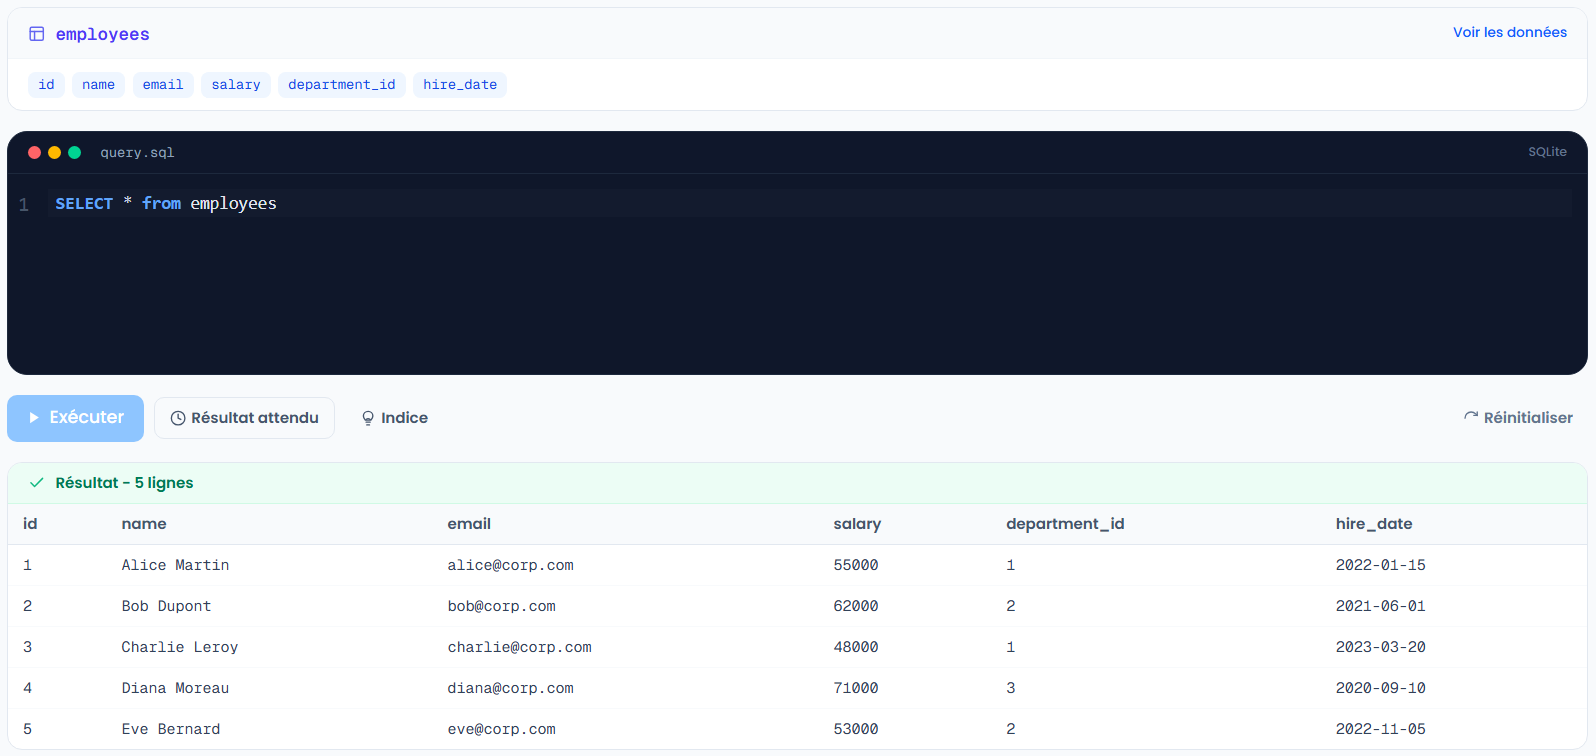Select the id column chip
The height and width of the screenshot is (756, 1596).
[x=47, y=85]
